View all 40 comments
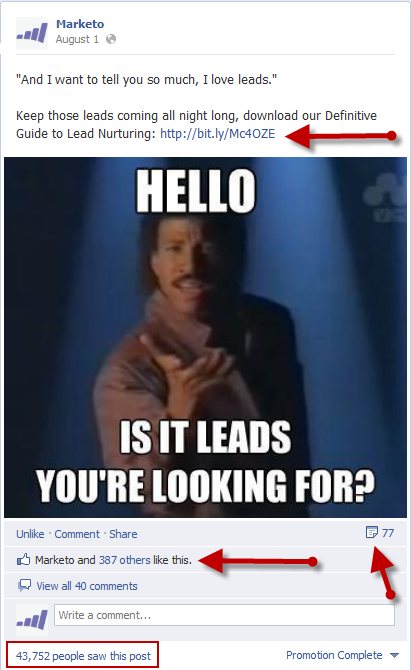The height and width of the screenshot is (670, 411). pyautogui.click(x=87, y=586)
